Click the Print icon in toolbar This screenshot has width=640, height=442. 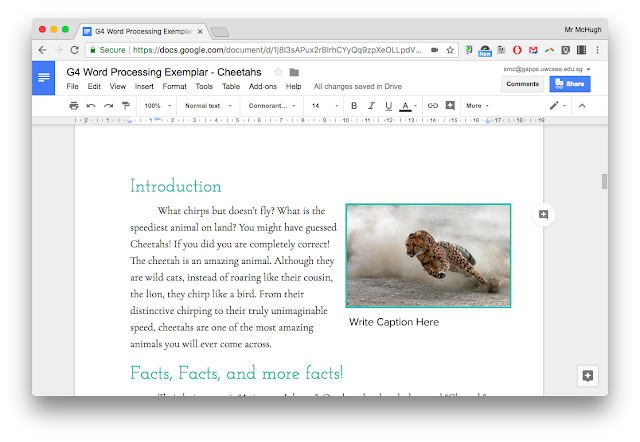coord(74,106)
